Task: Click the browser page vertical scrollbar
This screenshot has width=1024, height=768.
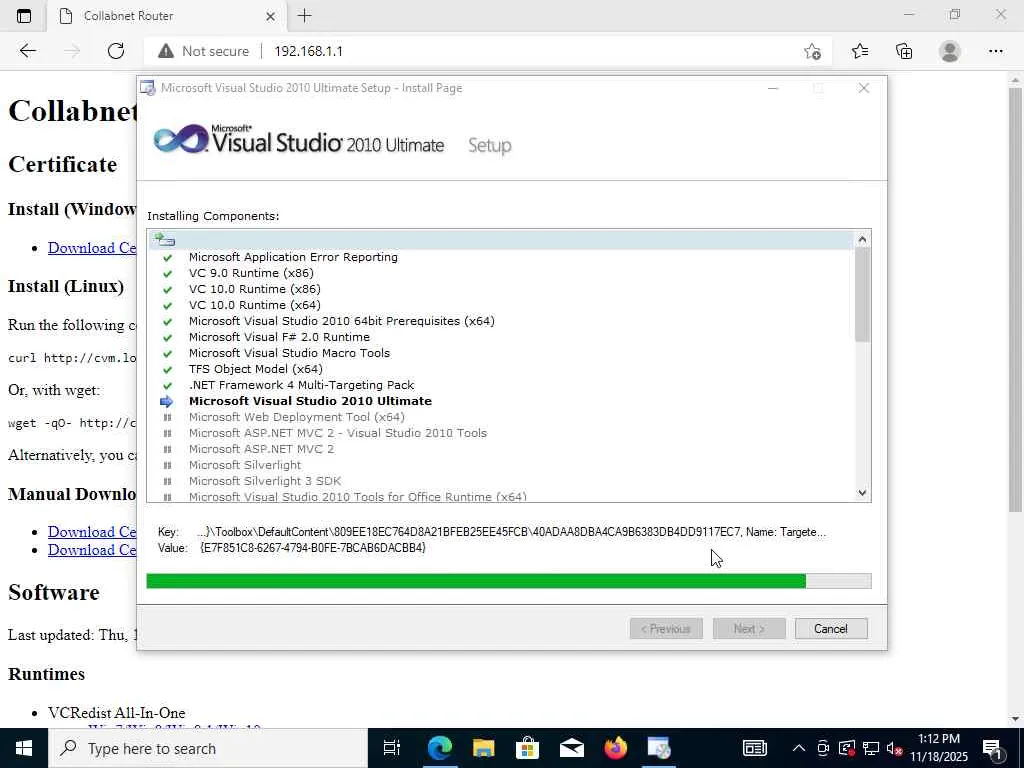Action: point(1016,300)
